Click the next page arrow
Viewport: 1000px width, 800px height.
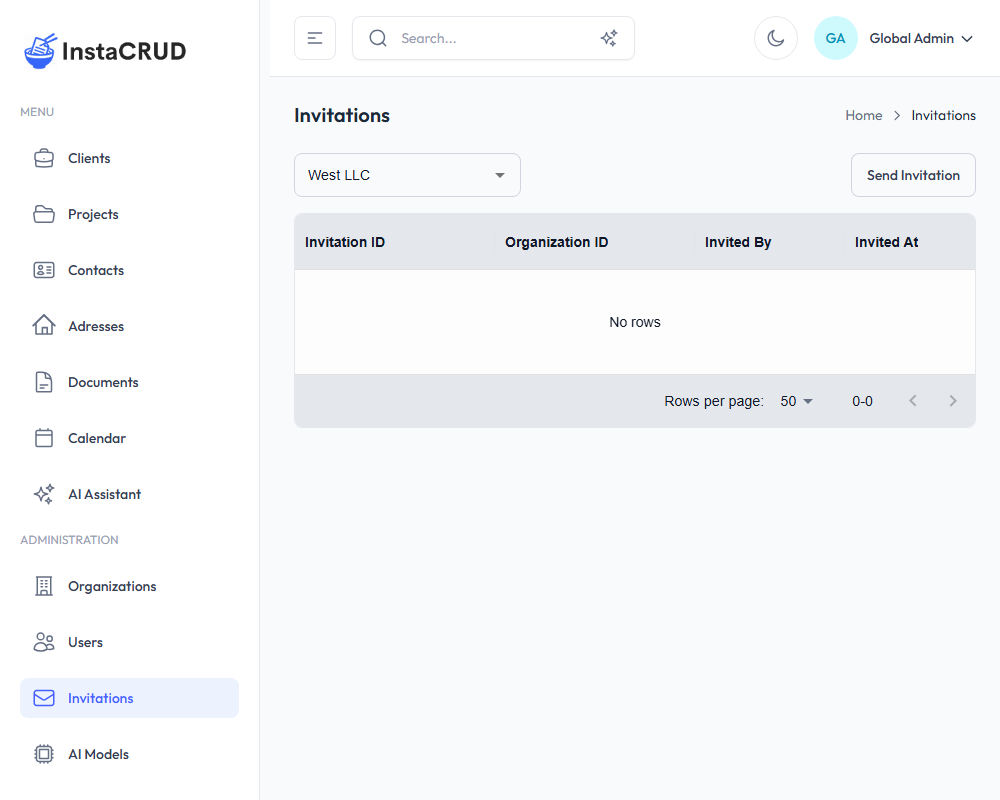point(952,401)
